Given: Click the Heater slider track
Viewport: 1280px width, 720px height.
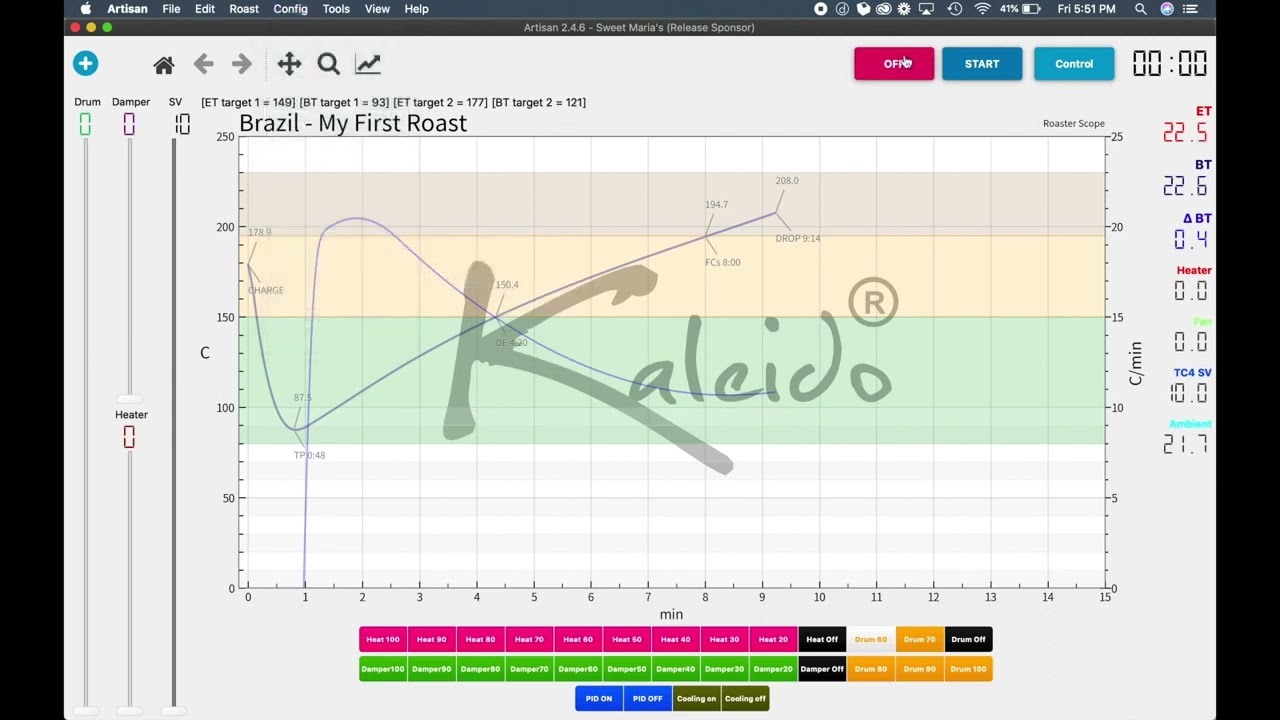Looking at the screenshot, I should [x=129, y=580].
